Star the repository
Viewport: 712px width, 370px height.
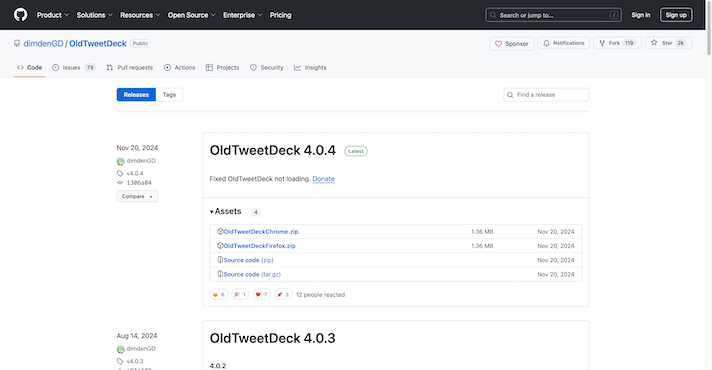point(668,43)
